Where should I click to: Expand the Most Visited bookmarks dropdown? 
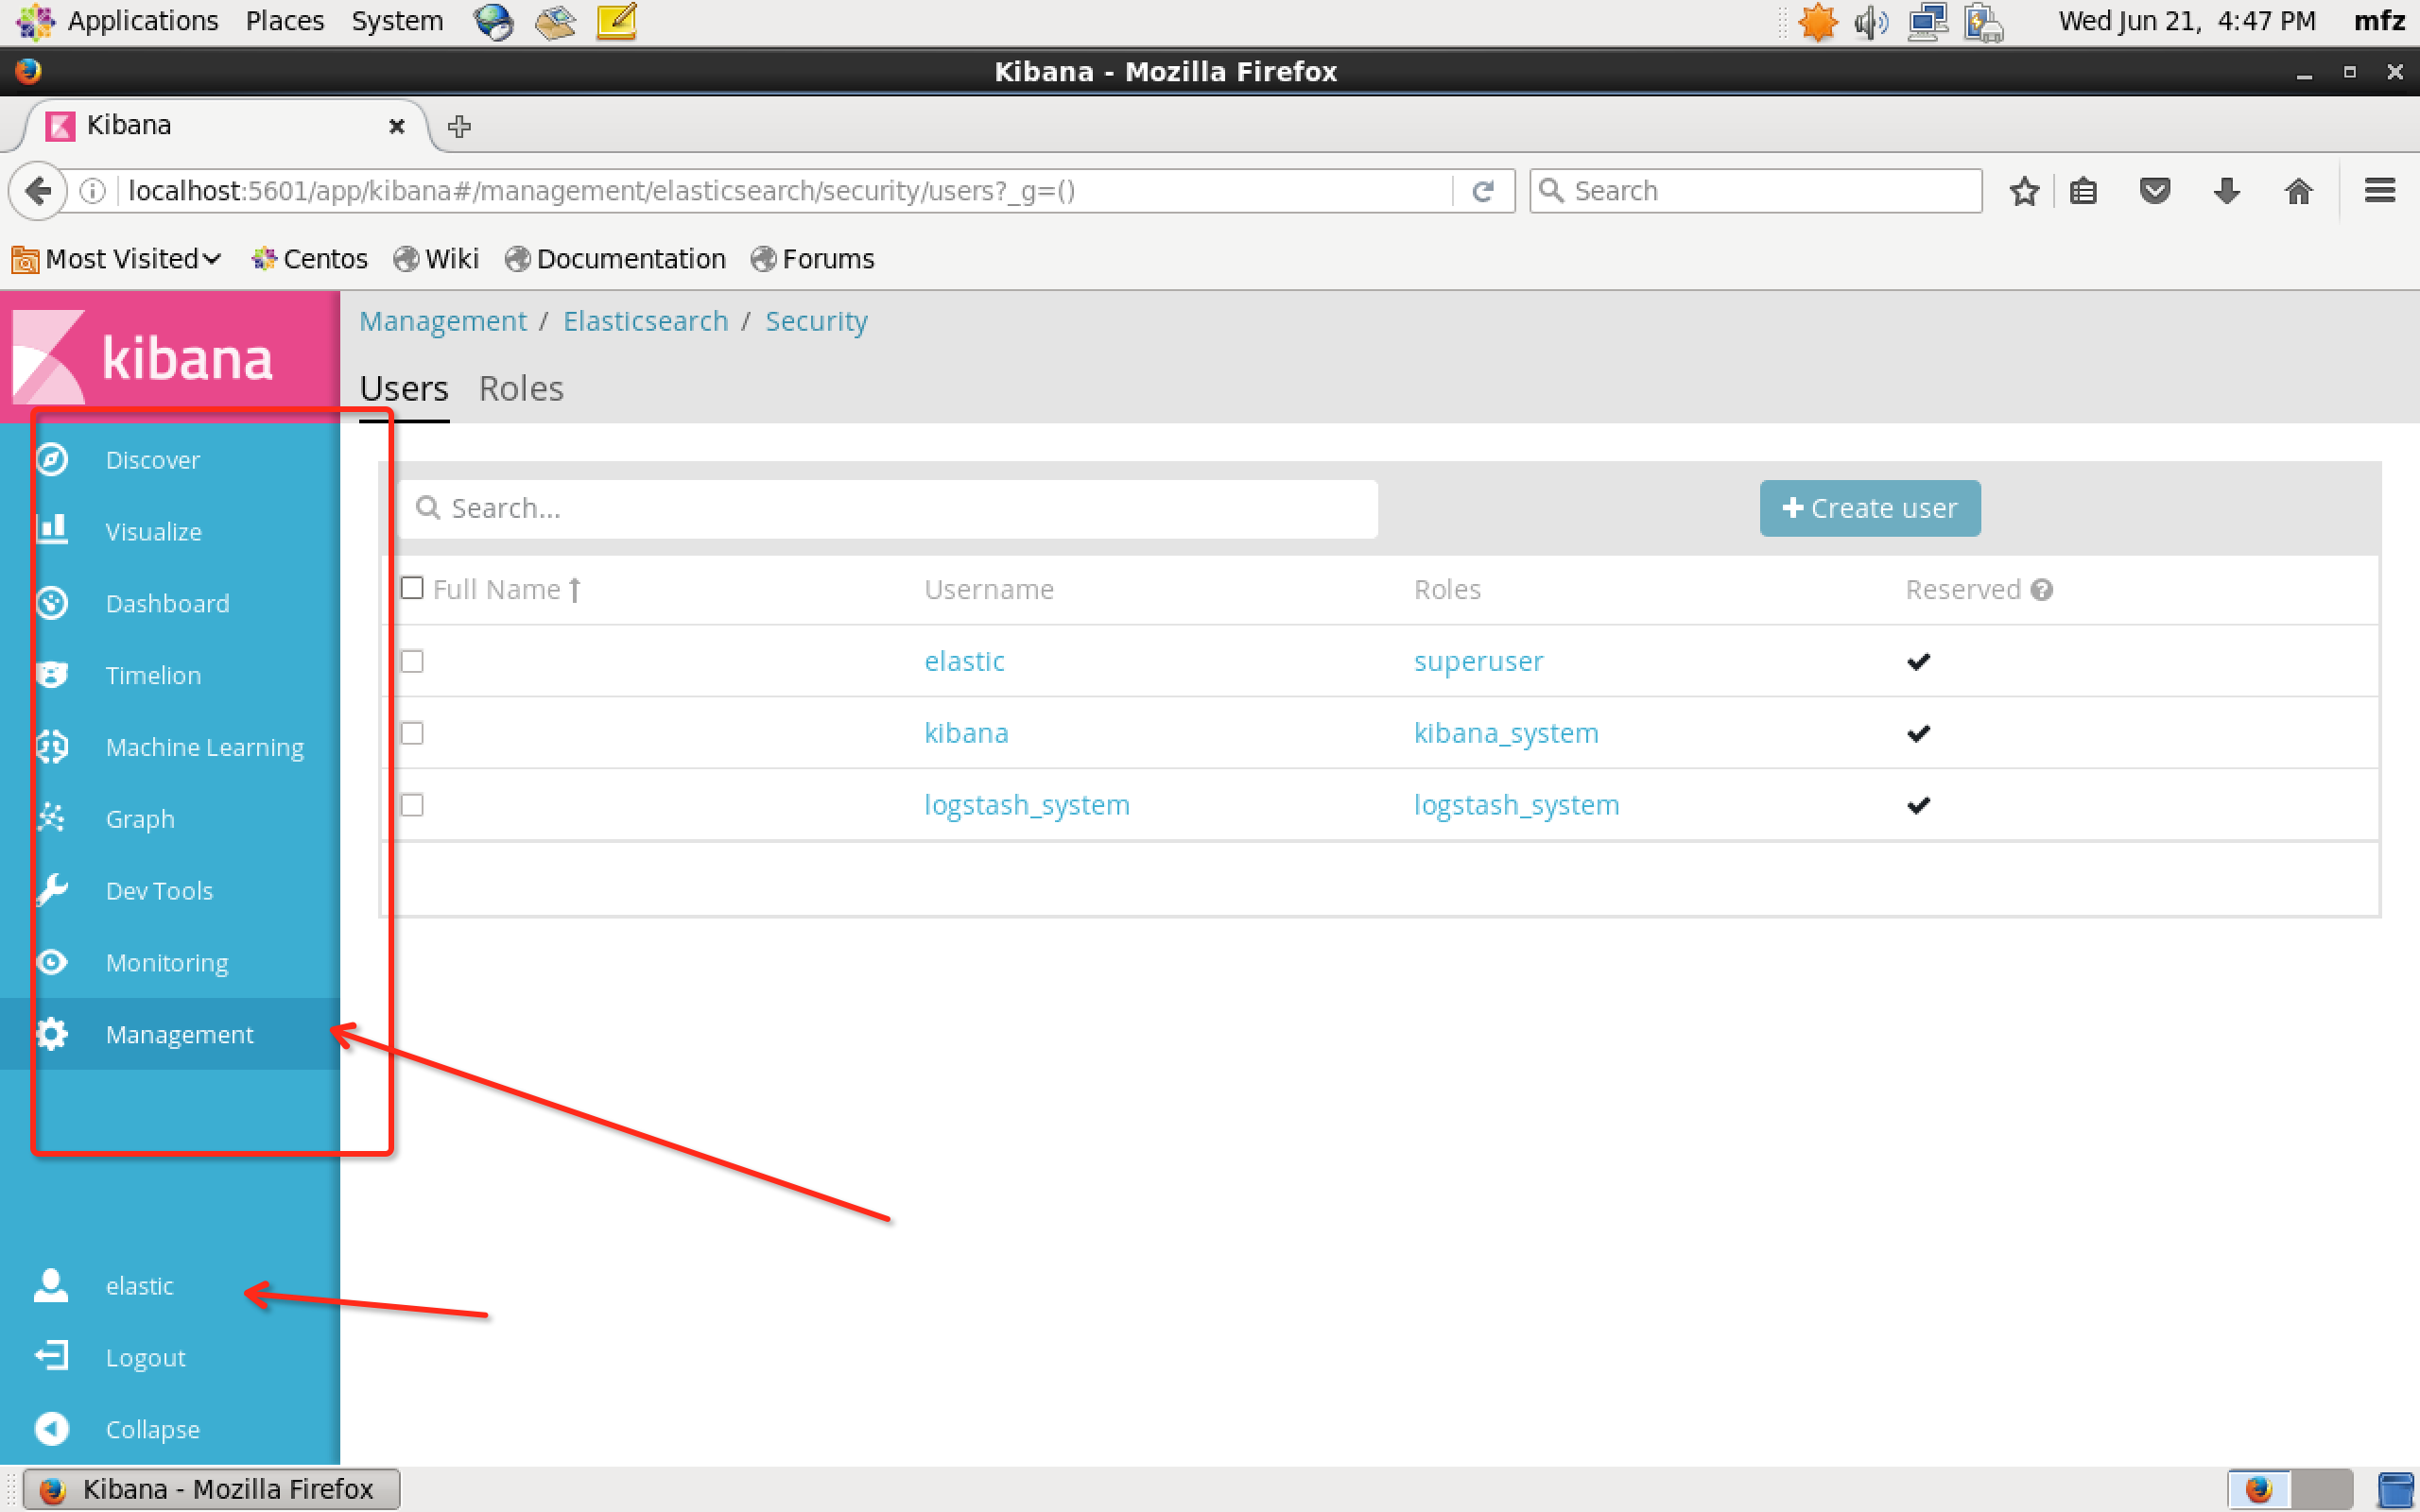click(x=117, y=259)
